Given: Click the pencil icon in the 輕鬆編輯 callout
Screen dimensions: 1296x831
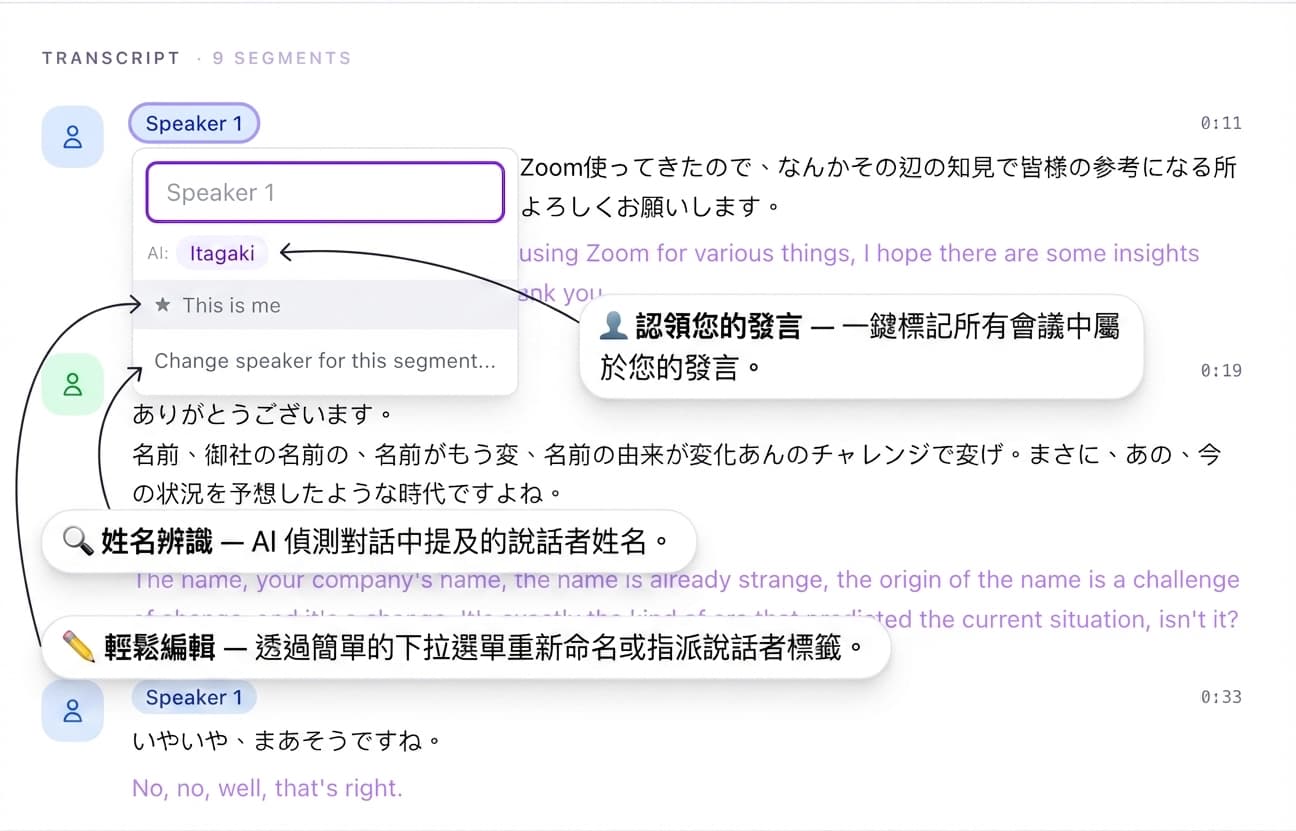Looking at the screenshot, I should (76, 647).
